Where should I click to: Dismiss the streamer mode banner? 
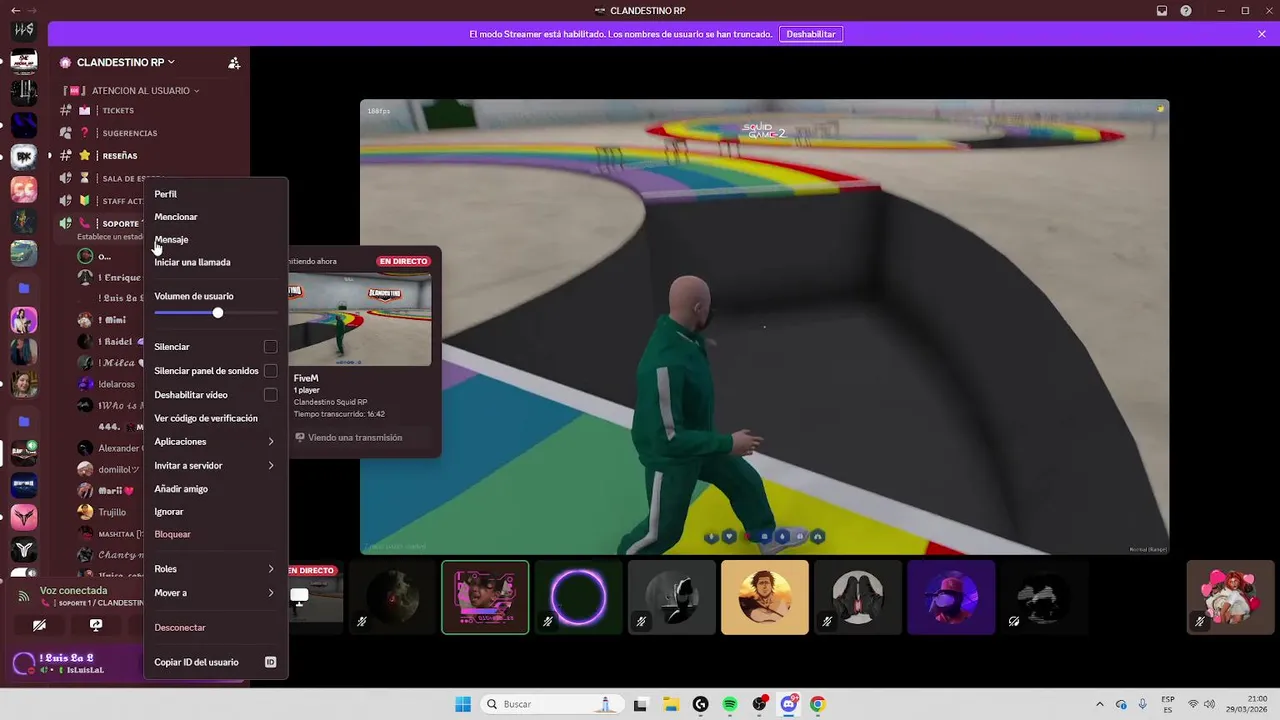point(1262,34)
